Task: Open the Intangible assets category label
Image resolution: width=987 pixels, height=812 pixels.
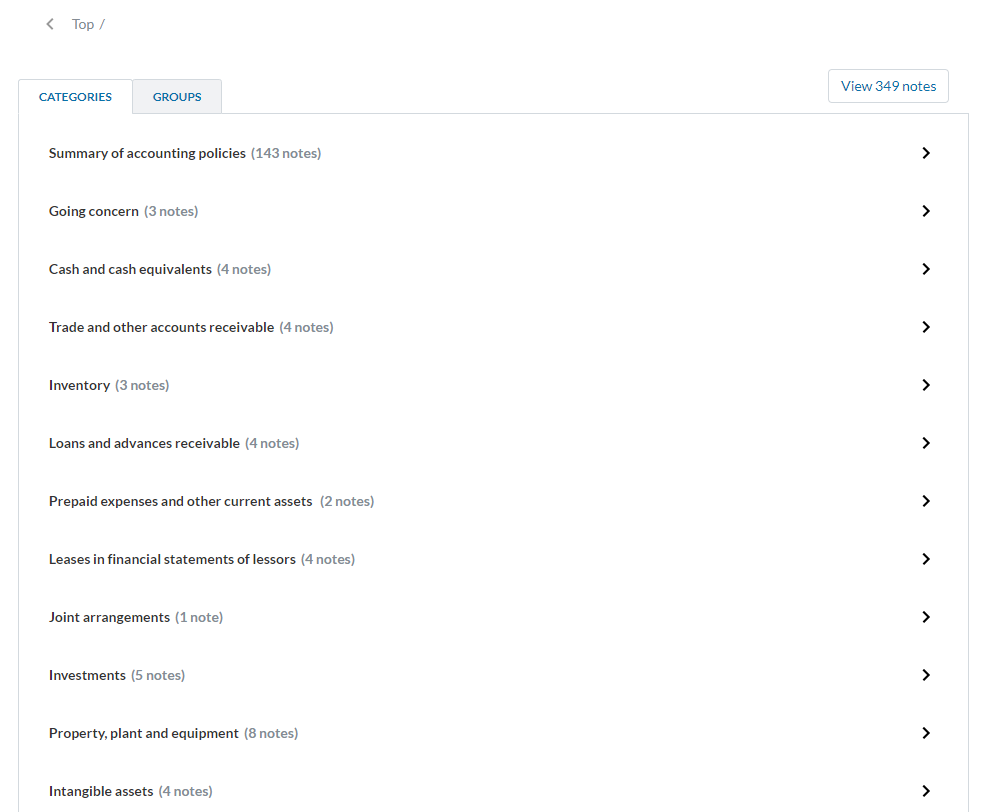Action: pos(101,791)
